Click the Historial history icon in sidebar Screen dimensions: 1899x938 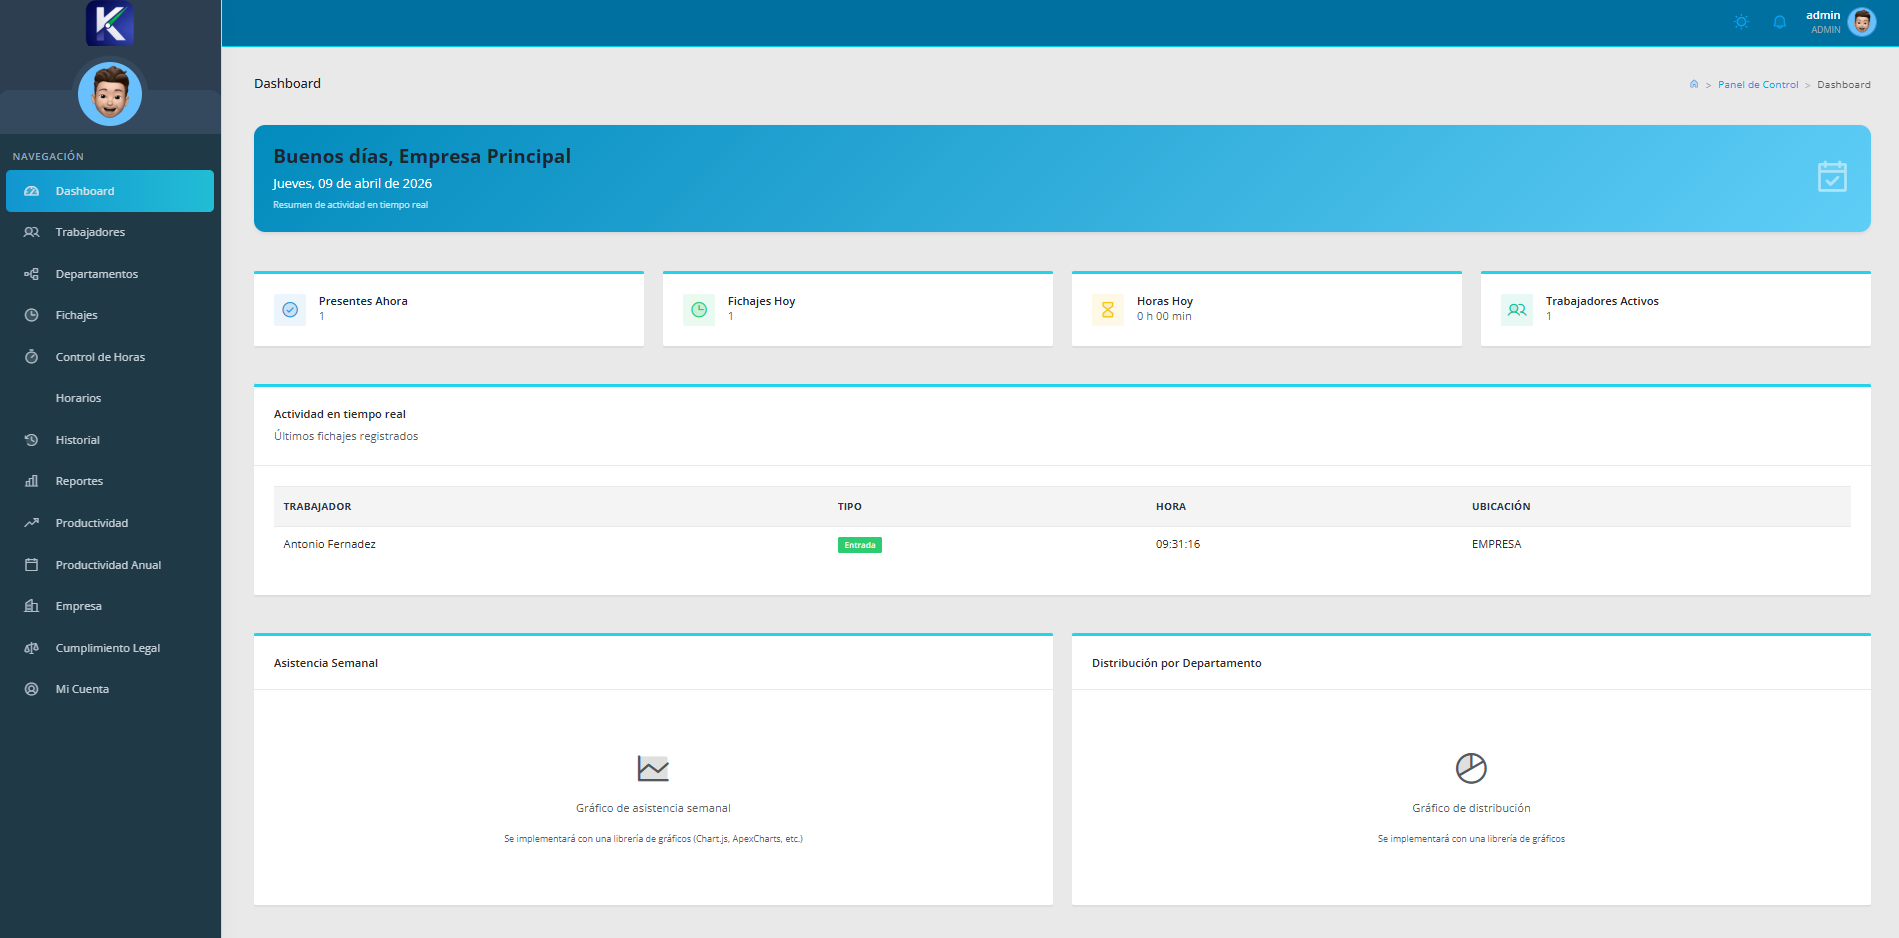pyautogui.click(x=31, y=440)
